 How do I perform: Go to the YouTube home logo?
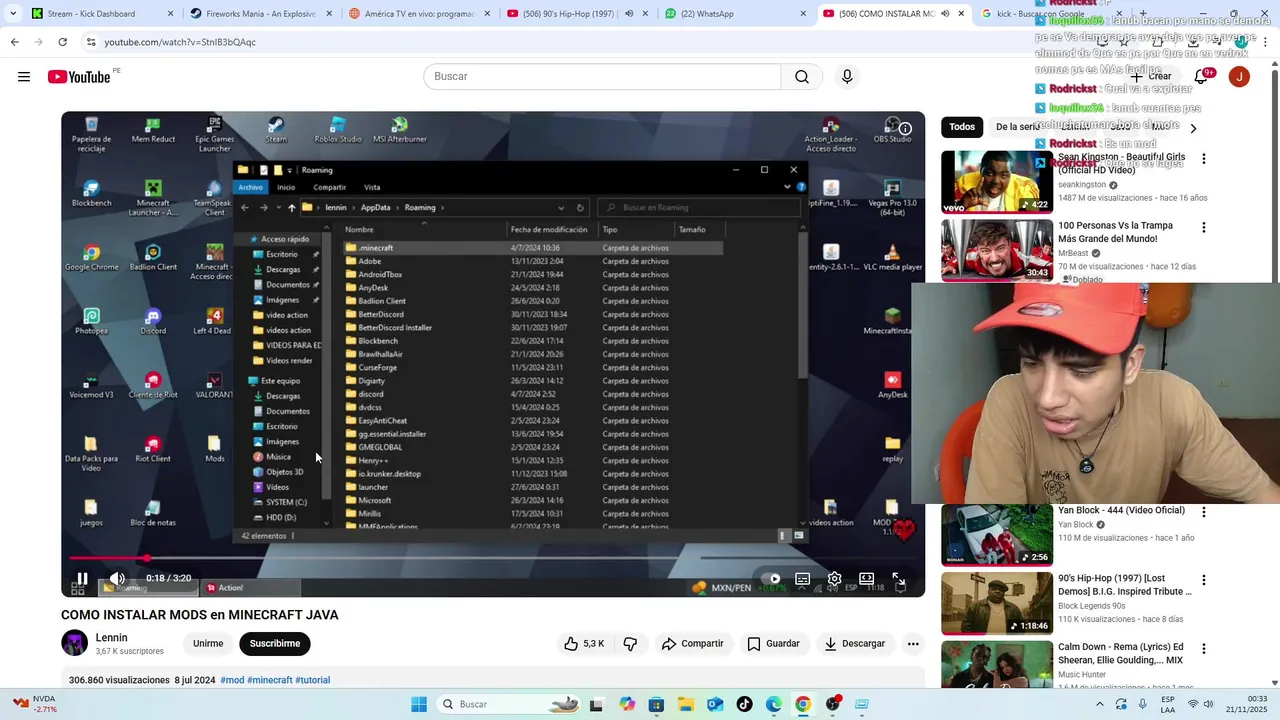click(x=79, y=77)
